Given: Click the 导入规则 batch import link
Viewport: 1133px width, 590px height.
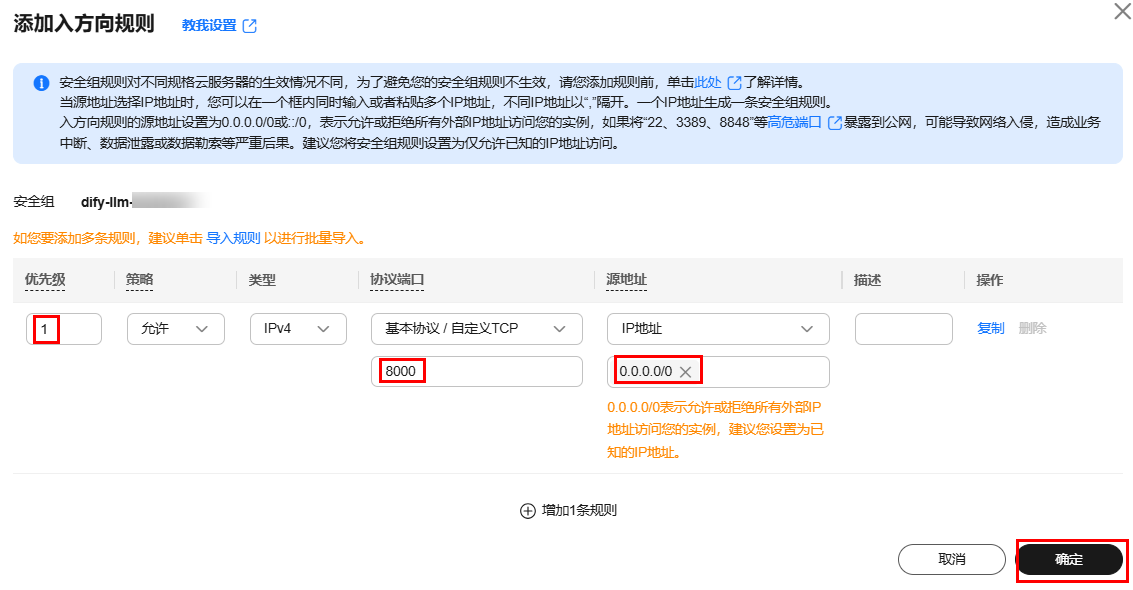Looking at the screenshot, I should coord(233,238).
